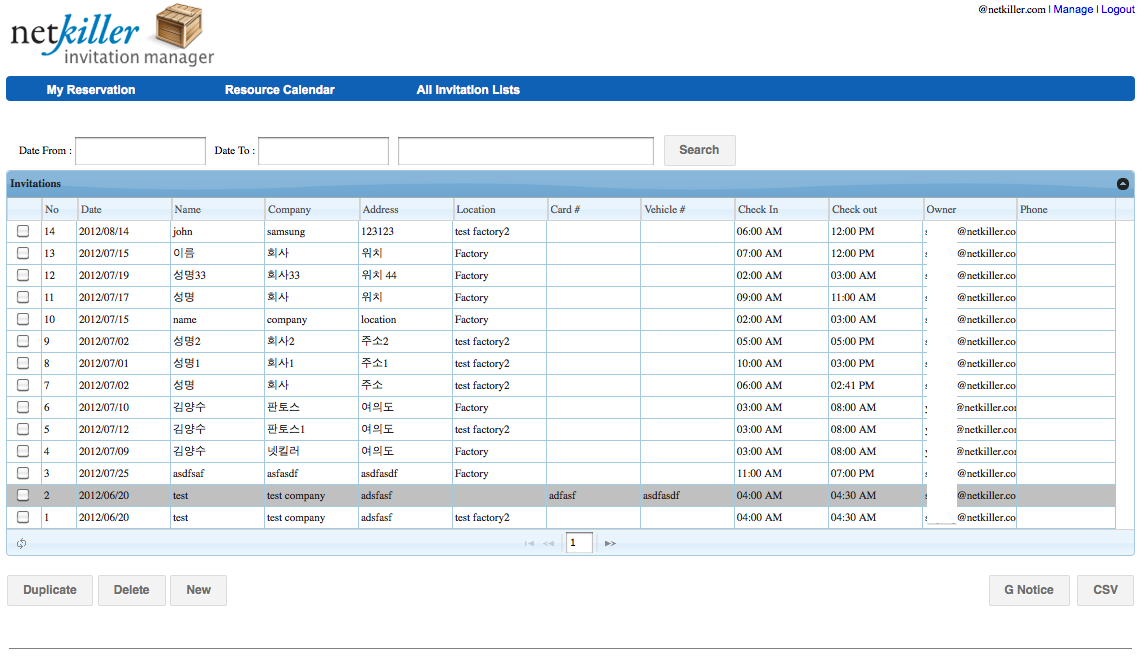This screenshot has width=1141, height=656.
Task: Click the G Notice button
Action: [1029, 590]
